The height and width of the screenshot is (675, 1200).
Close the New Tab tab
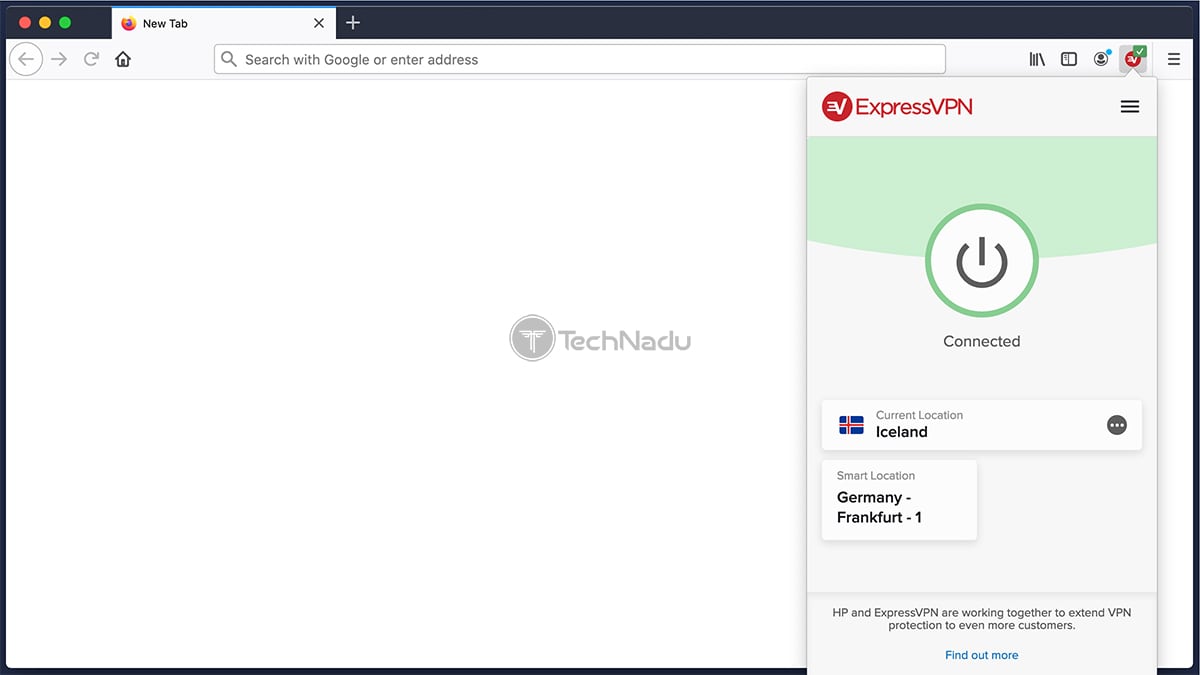click(319, 23)
